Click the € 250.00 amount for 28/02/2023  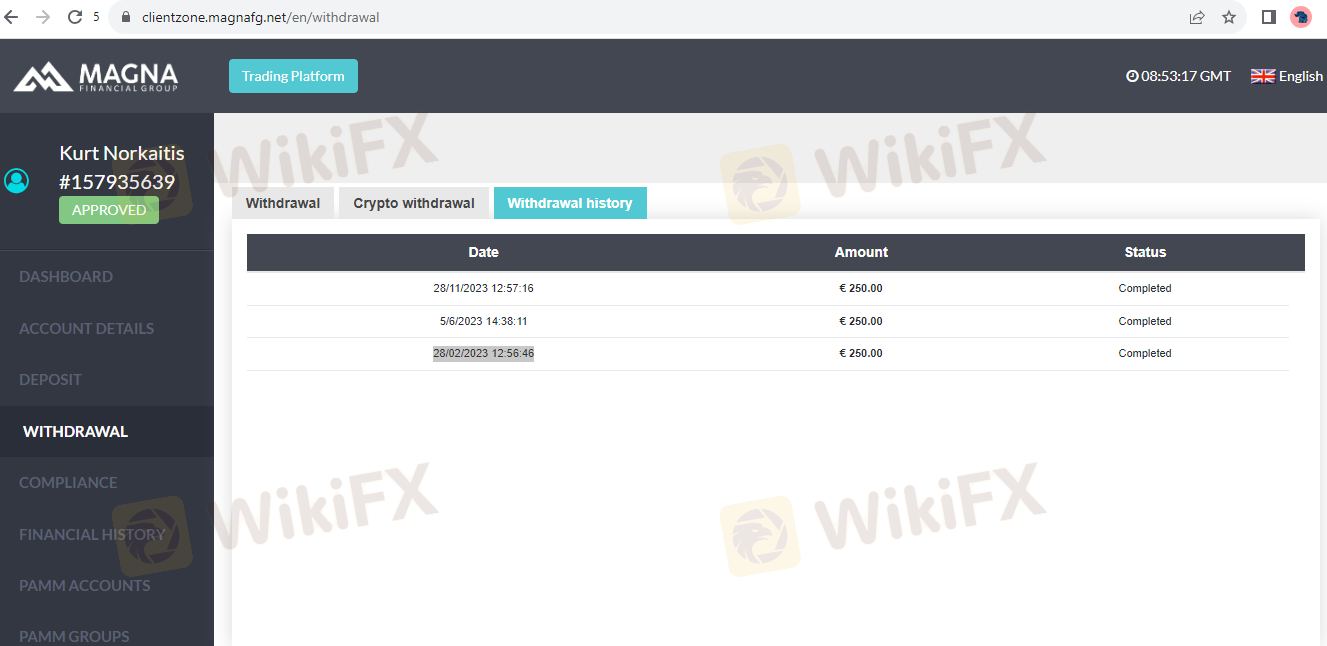[861, 353]
